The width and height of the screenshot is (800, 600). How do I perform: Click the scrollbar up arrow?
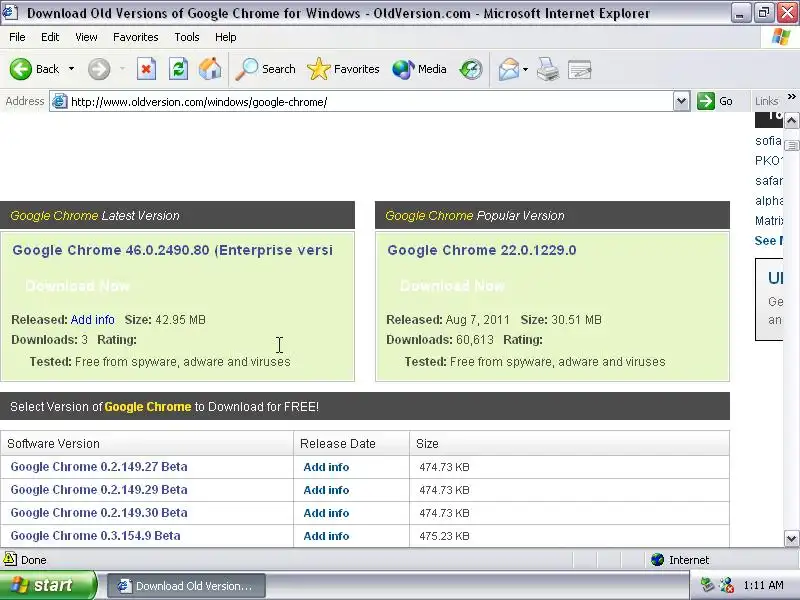(791, 121)
